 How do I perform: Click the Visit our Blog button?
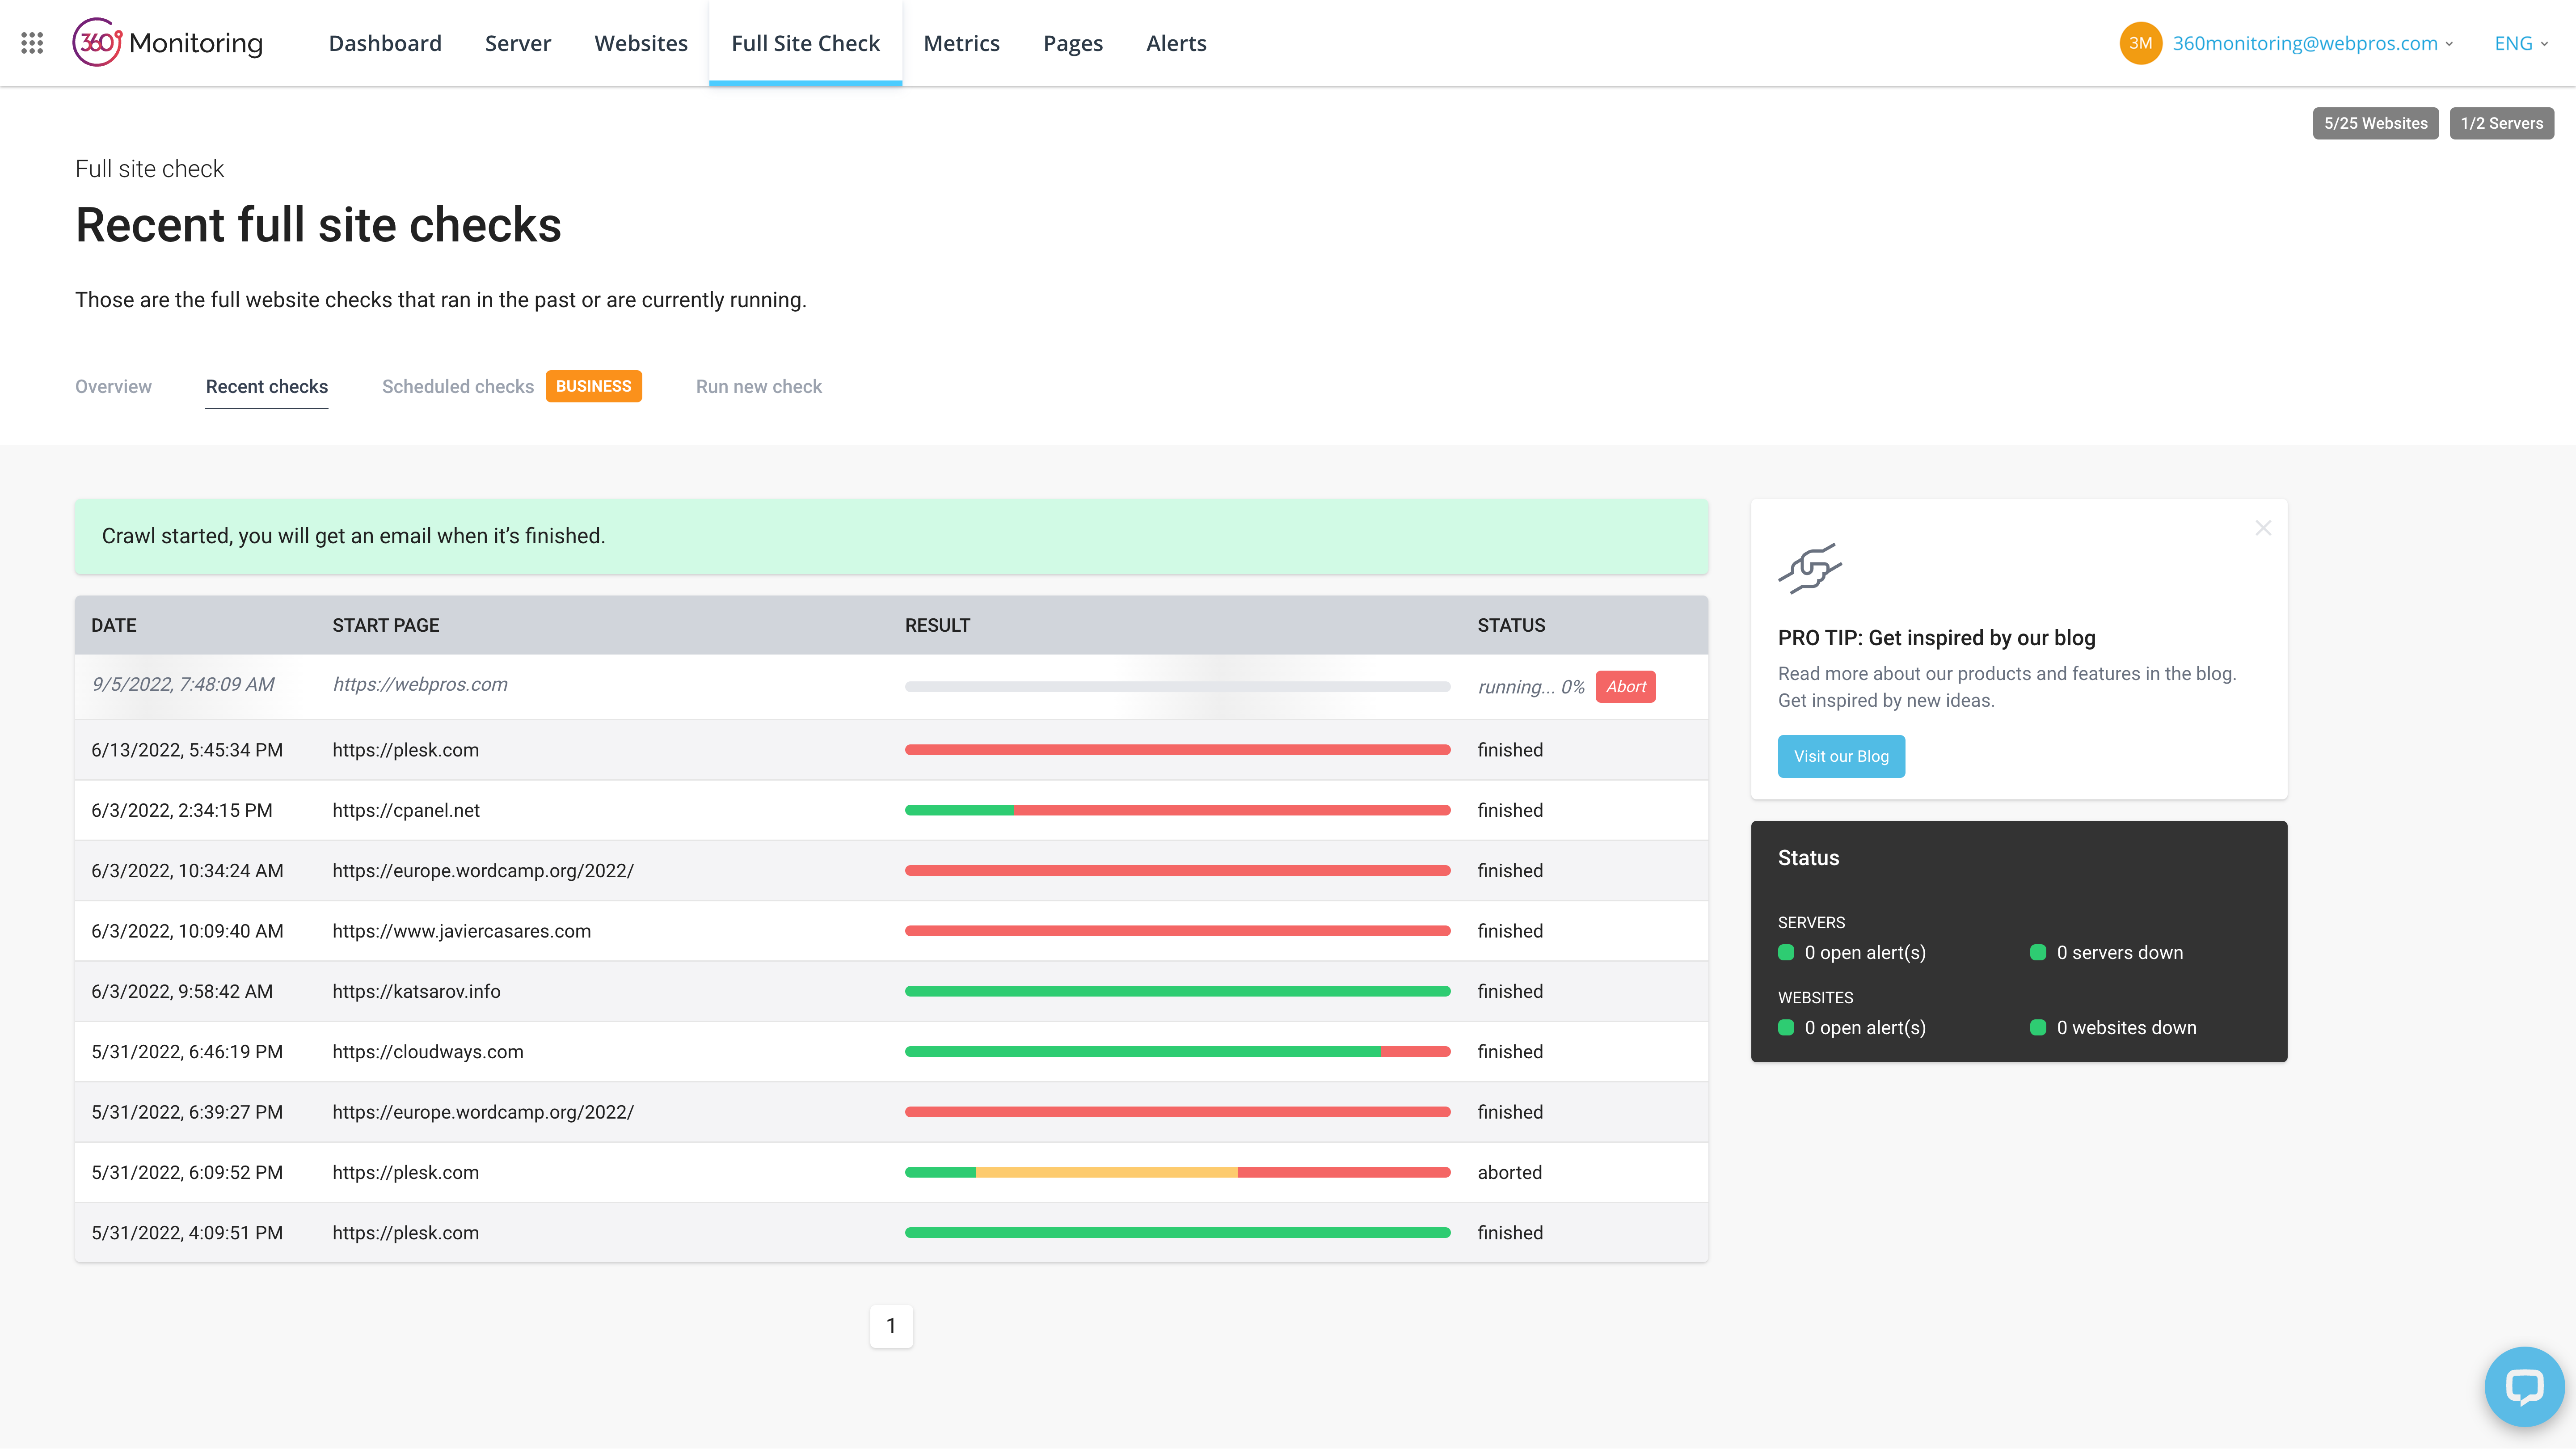point(1841,757)
